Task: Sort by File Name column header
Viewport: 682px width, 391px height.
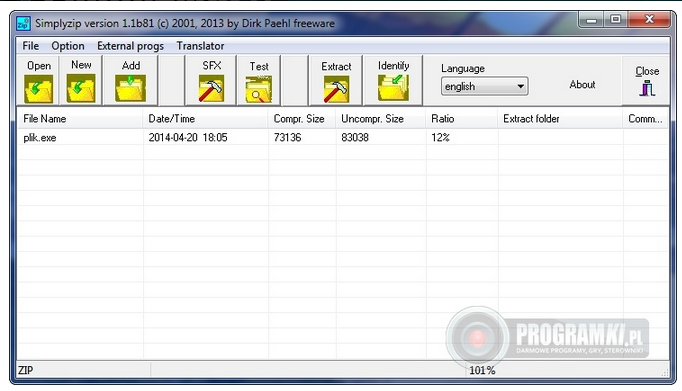Action: [x=80, y=118]
